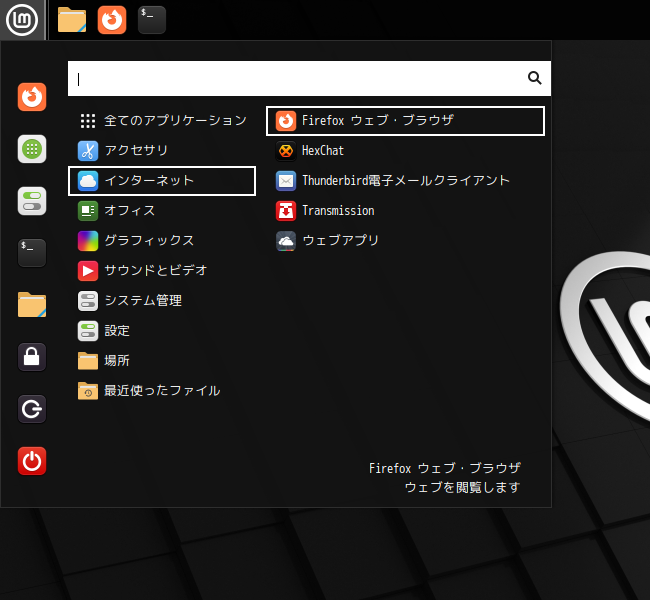Open Files folder in favorites sidebar

(x=32, y=305)
